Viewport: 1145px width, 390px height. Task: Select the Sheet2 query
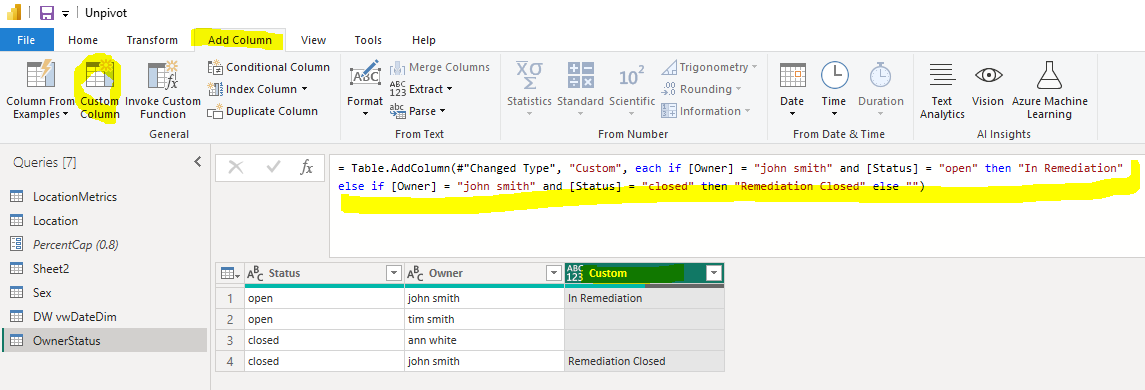(104, 269)
